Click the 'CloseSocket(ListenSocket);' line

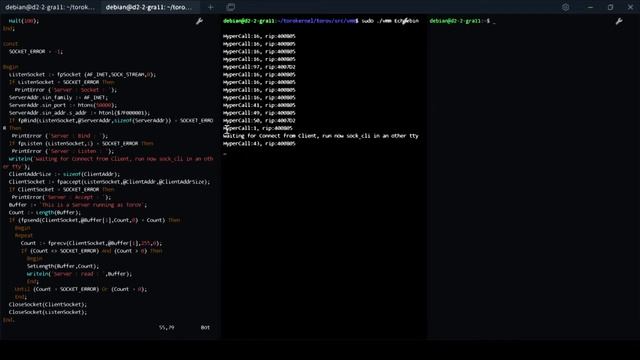48,312
